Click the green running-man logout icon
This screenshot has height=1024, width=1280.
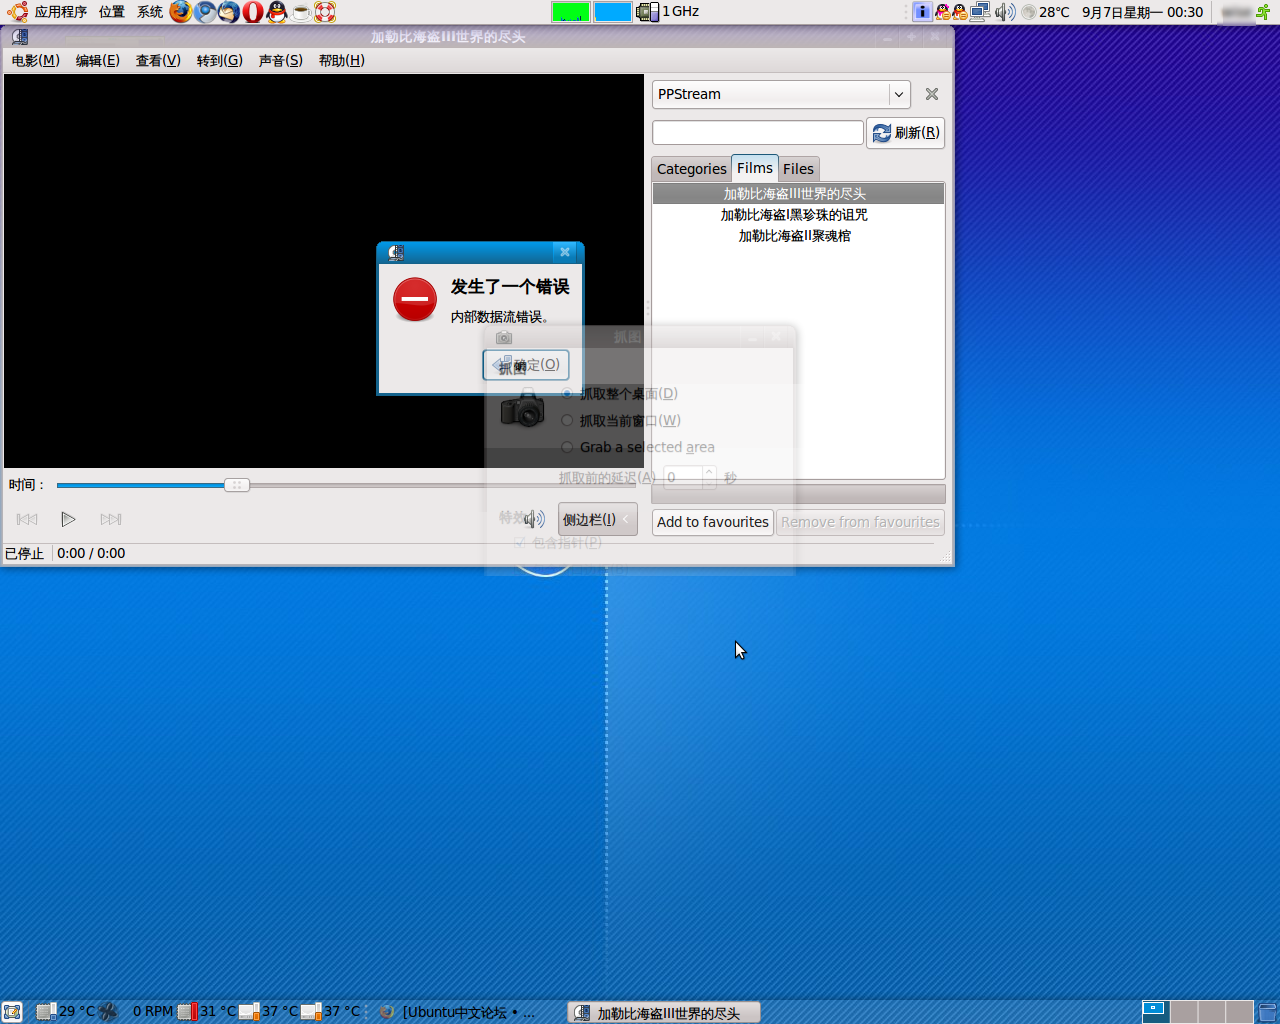1263,12
